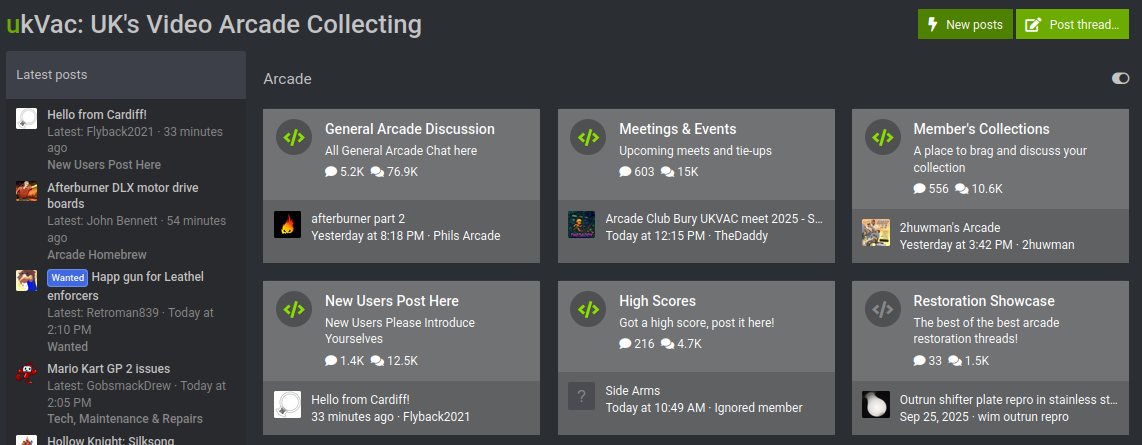Open General Arcade Discussion forum icon

tap(293, 138)
